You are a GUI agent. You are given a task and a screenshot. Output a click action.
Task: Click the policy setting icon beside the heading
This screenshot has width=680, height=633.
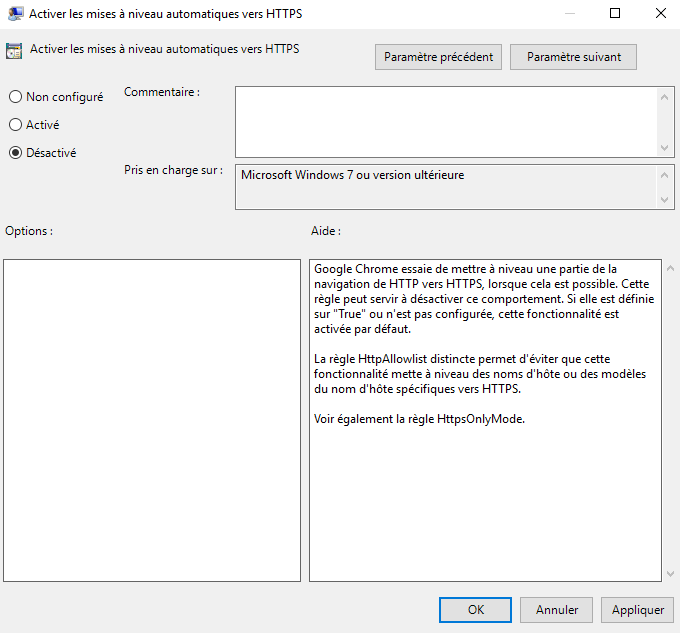pos(15,51)
